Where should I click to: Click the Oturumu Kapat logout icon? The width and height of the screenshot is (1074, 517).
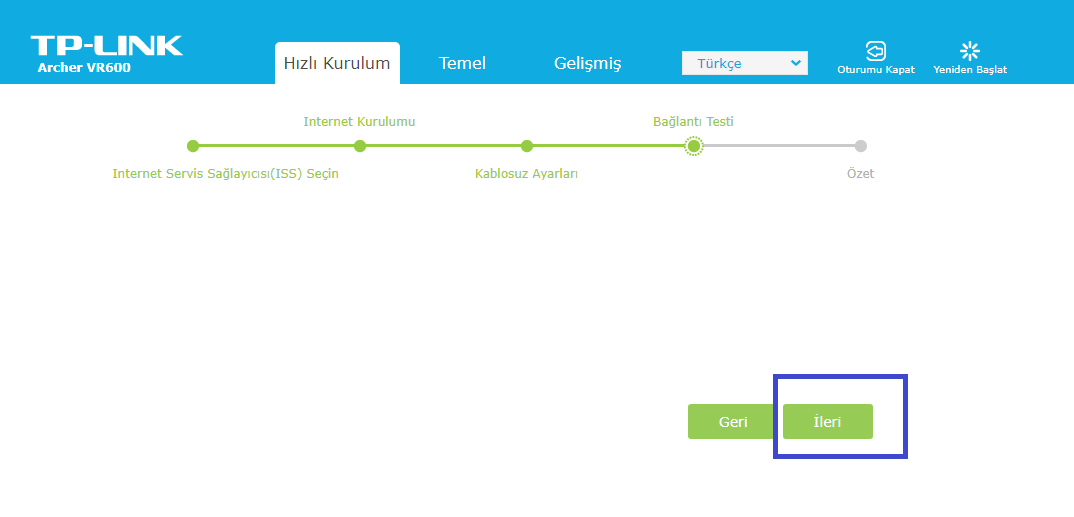[875, 51]
